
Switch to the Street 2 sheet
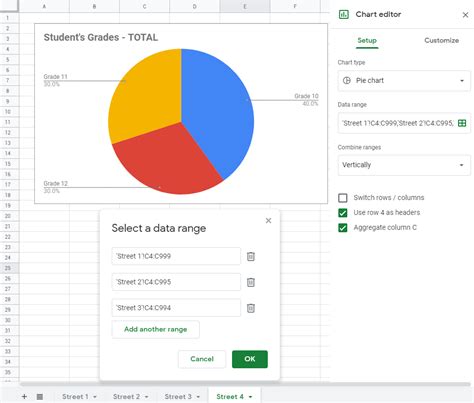126,397
